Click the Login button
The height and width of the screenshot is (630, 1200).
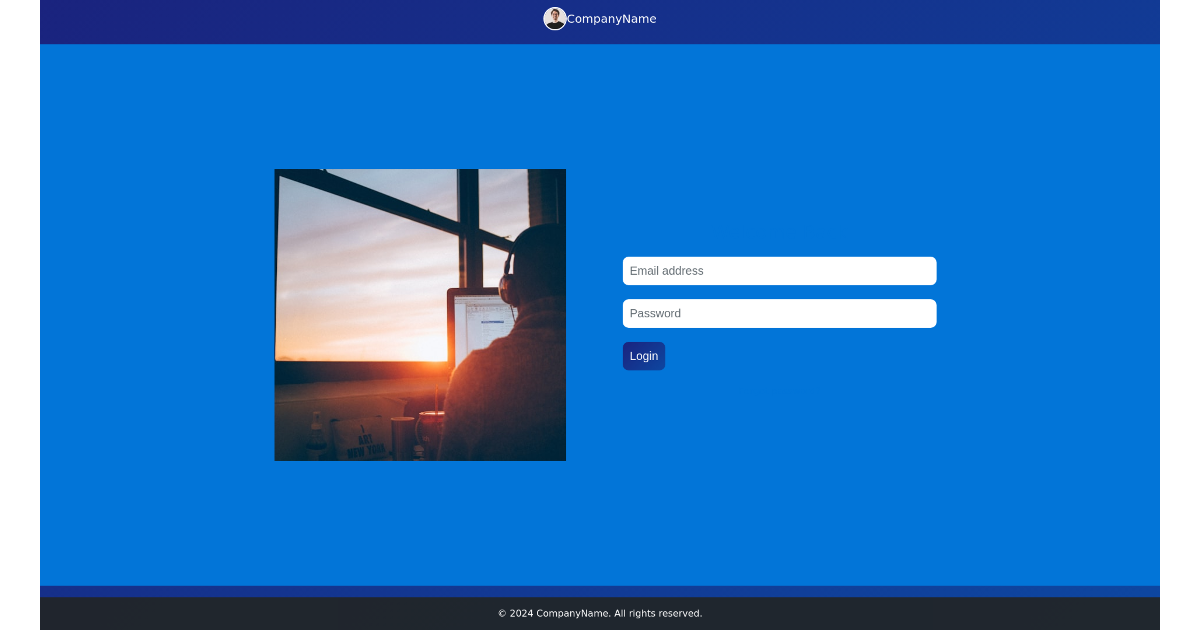643,355
